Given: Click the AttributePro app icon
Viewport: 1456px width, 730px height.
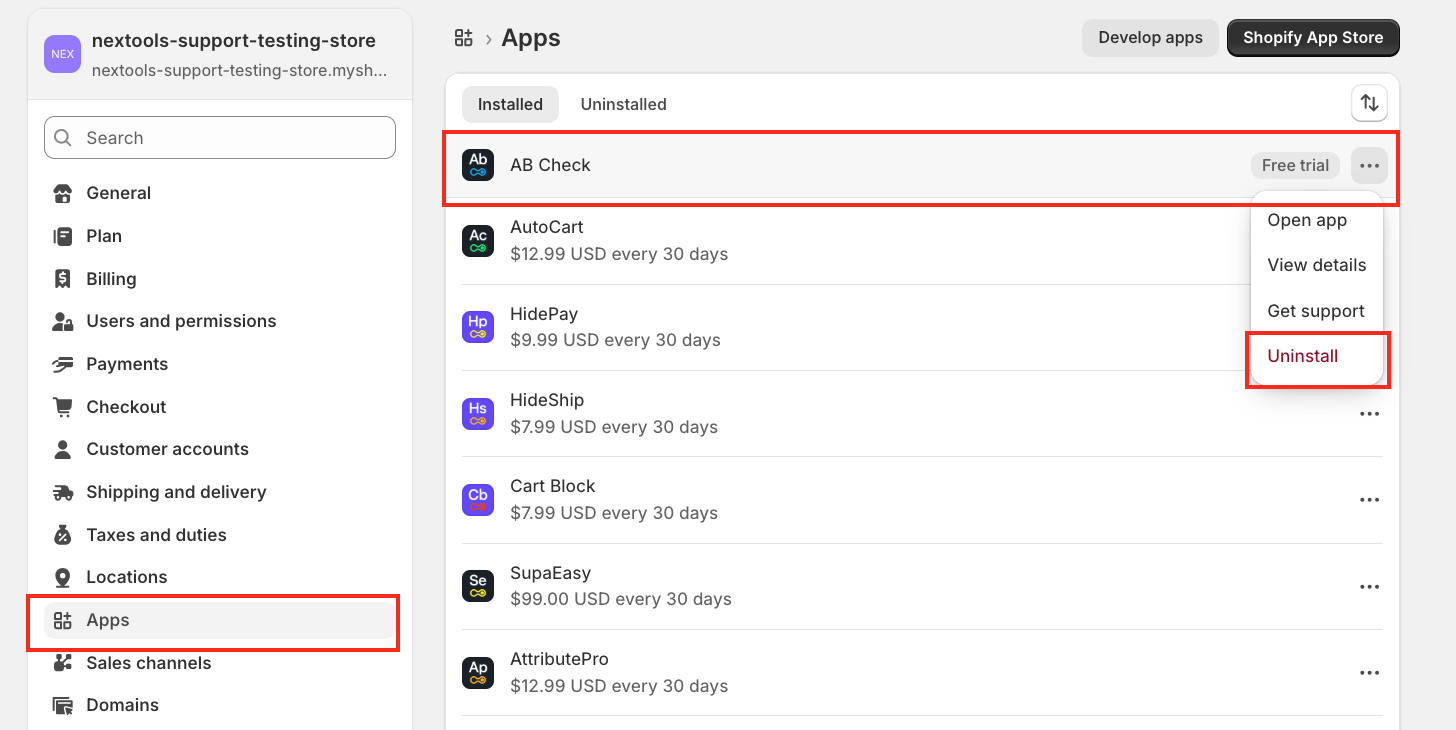Looking at the screenshot, I should point(478,672).
